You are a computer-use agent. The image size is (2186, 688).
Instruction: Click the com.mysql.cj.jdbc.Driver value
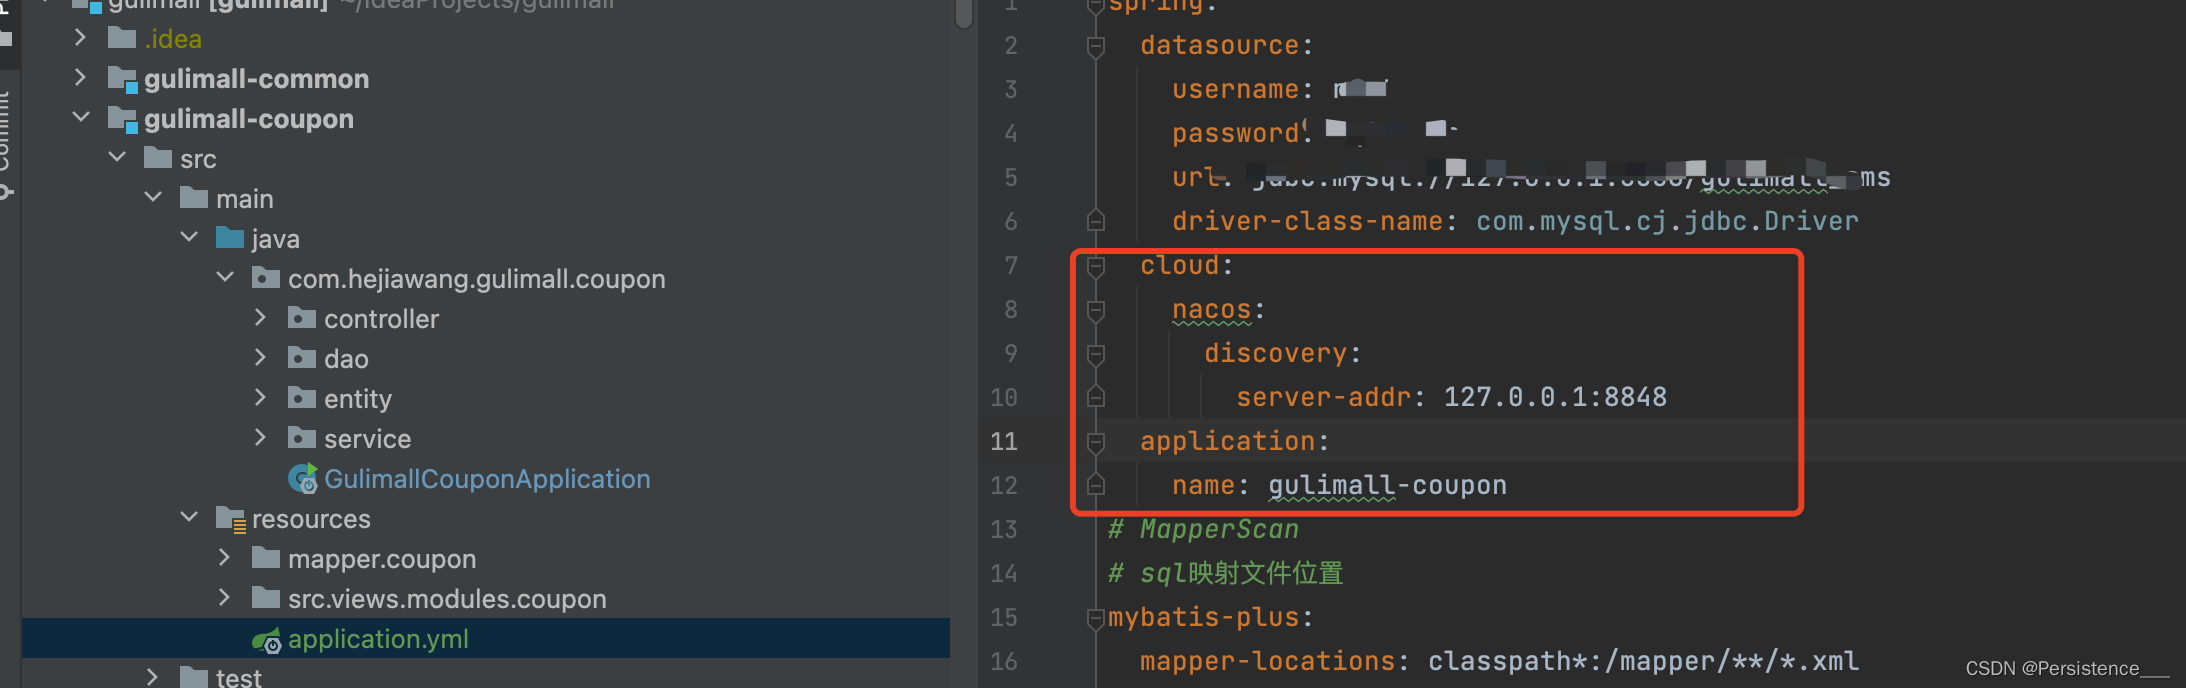coord(1667,221)
